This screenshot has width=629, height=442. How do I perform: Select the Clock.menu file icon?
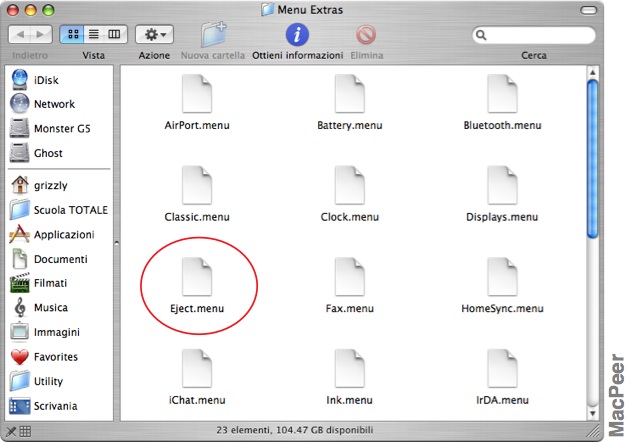click(x=349, y=185)
